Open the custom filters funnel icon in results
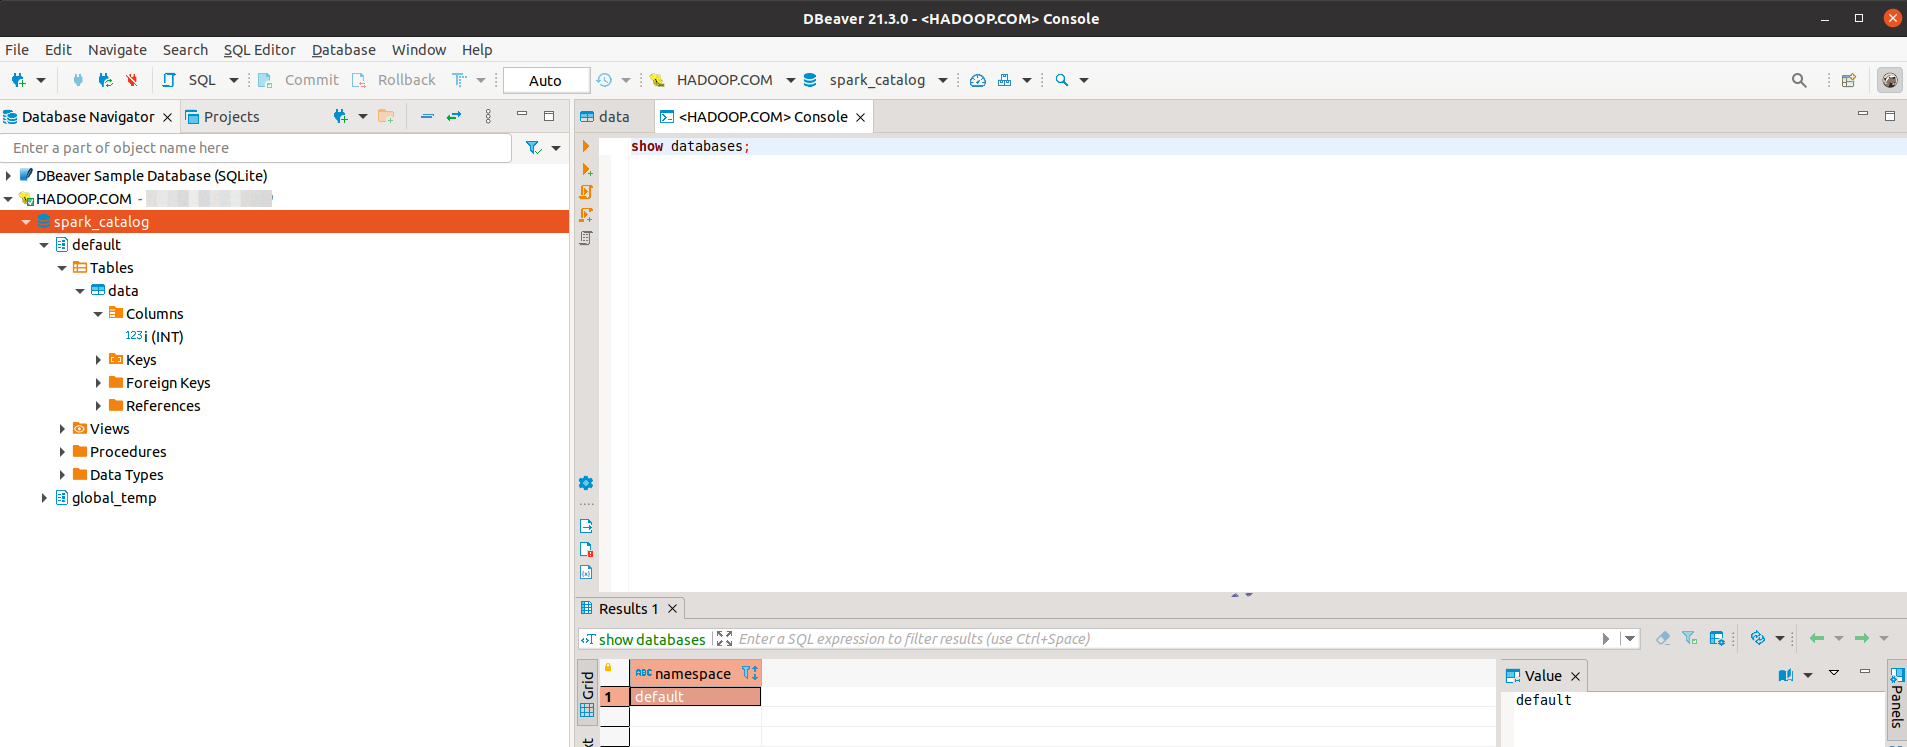1907x747 pixels. click(x=1690, y=638)
